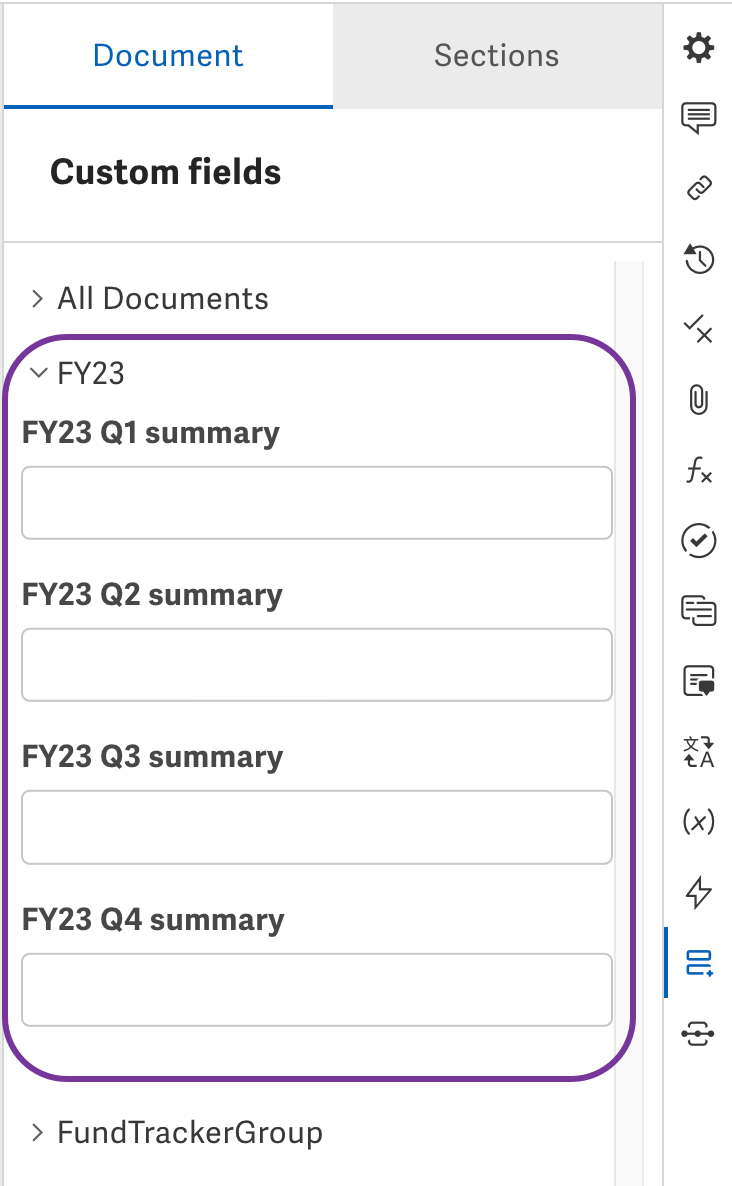The image size is (732, 1186).
Task: Open the translation language icon
Action: 699,752
